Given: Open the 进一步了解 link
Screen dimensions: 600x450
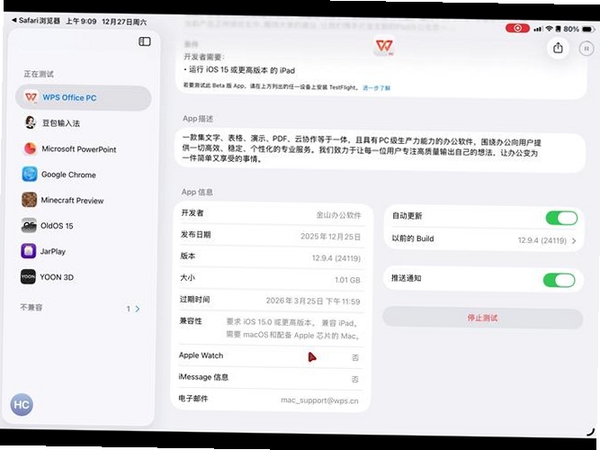Looking at the screenshot, I should pyautogui.click(x=376, y=88).
